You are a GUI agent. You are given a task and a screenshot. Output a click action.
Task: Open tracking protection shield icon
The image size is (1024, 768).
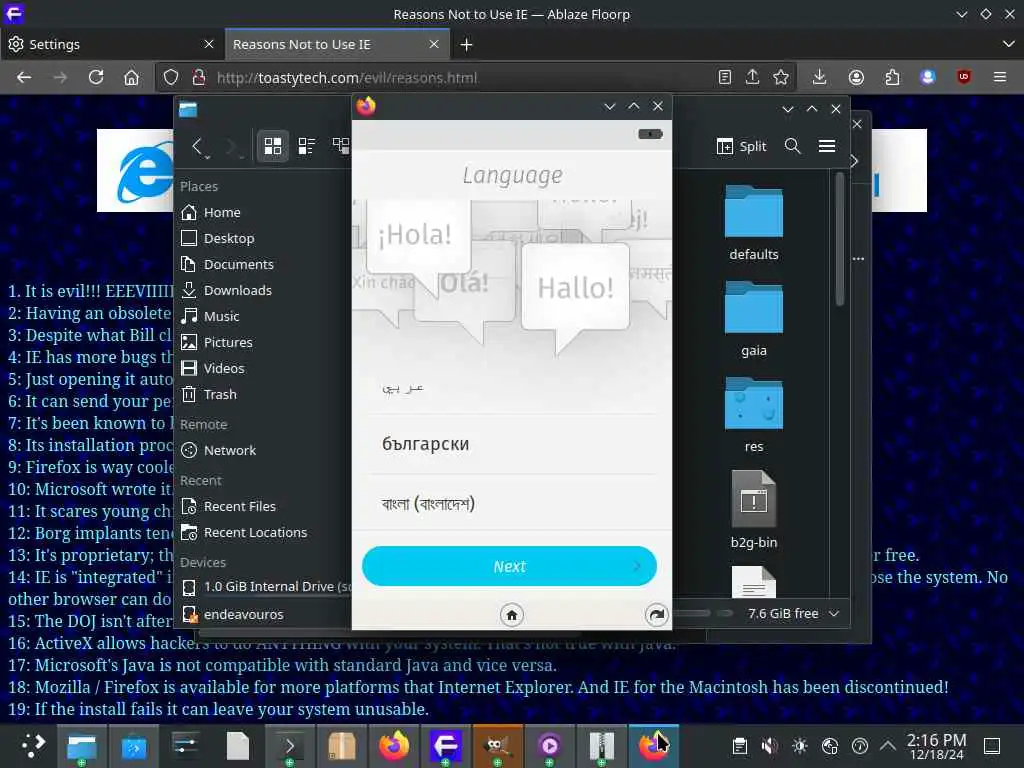click(x=170, y=78)
